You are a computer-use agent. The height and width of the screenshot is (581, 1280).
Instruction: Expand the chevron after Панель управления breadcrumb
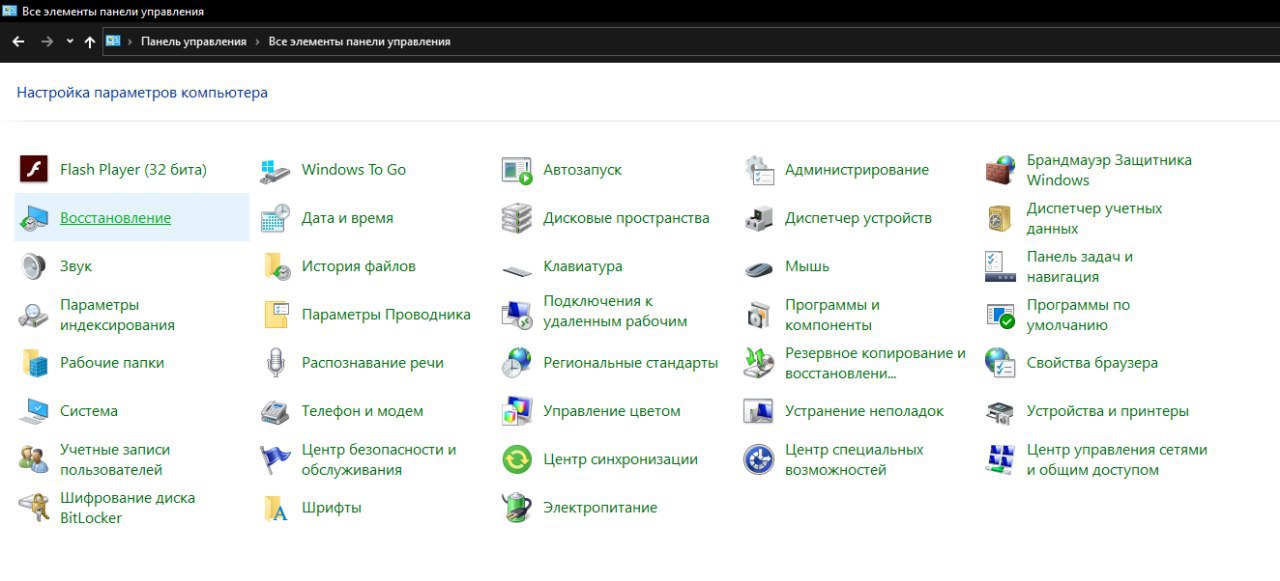point(257,42)
